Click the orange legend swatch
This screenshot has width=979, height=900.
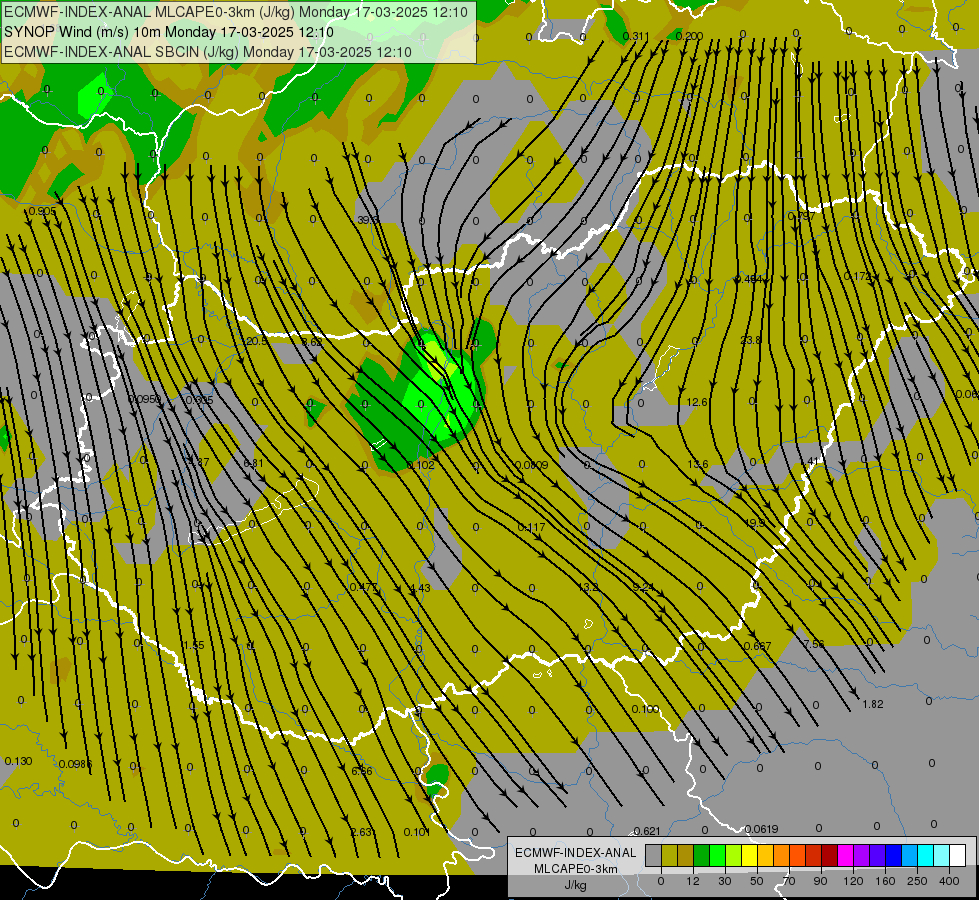[x=782, y=856]
